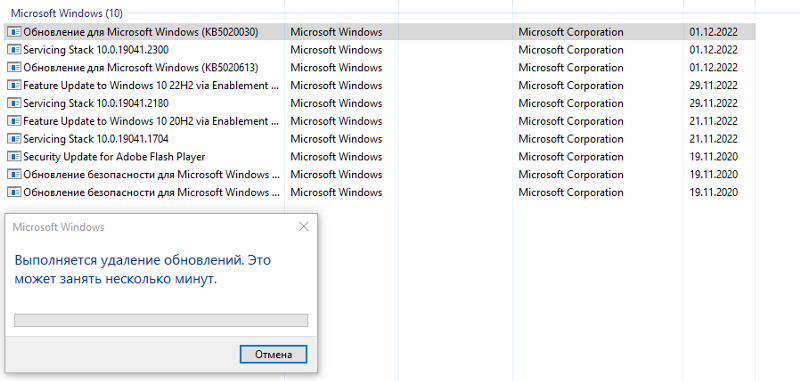Select Security Update for Adobe Flash Player
800x381 pixels.
(x=114, y=157)
